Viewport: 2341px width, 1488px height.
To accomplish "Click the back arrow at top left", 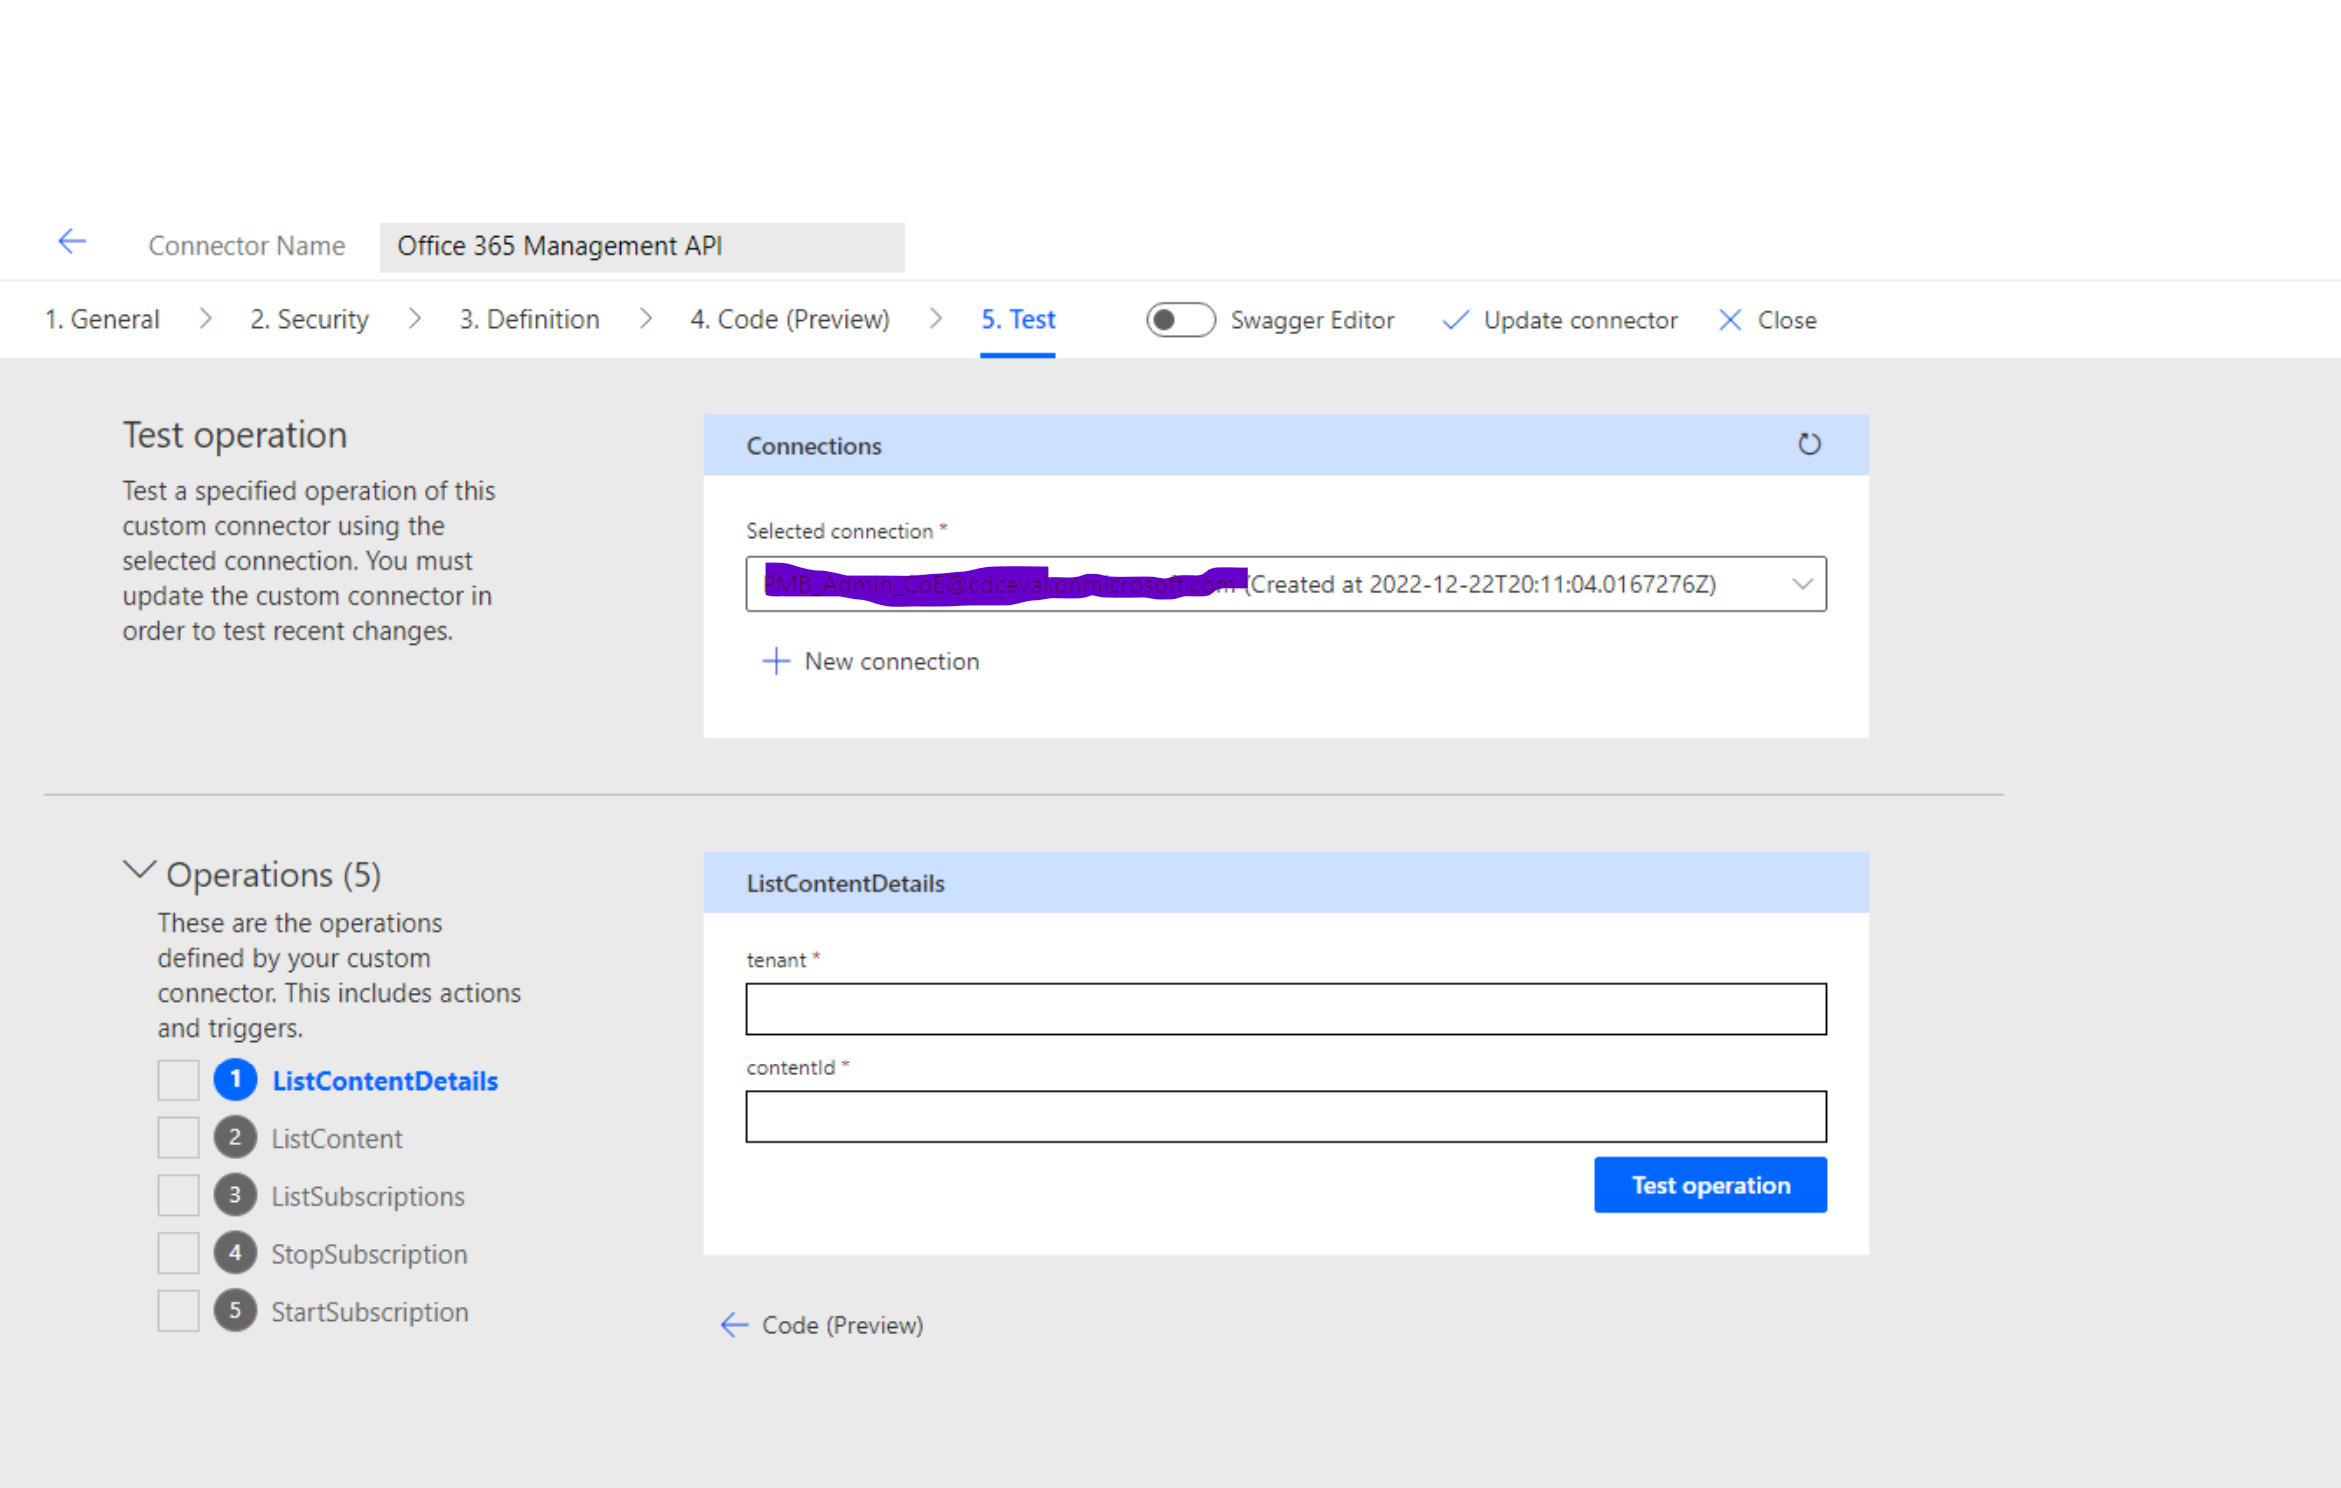I will pyautogui.click(x=71, y=241).
